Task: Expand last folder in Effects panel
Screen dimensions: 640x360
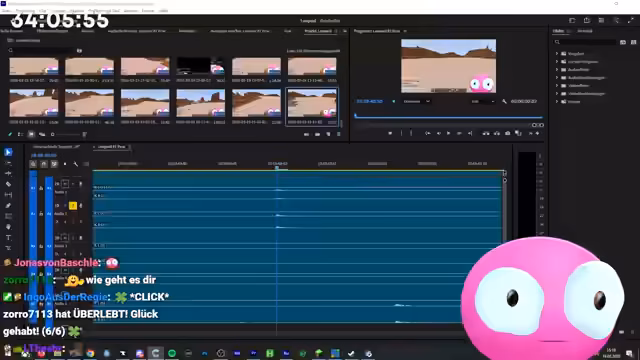Action: pos(557,102)
